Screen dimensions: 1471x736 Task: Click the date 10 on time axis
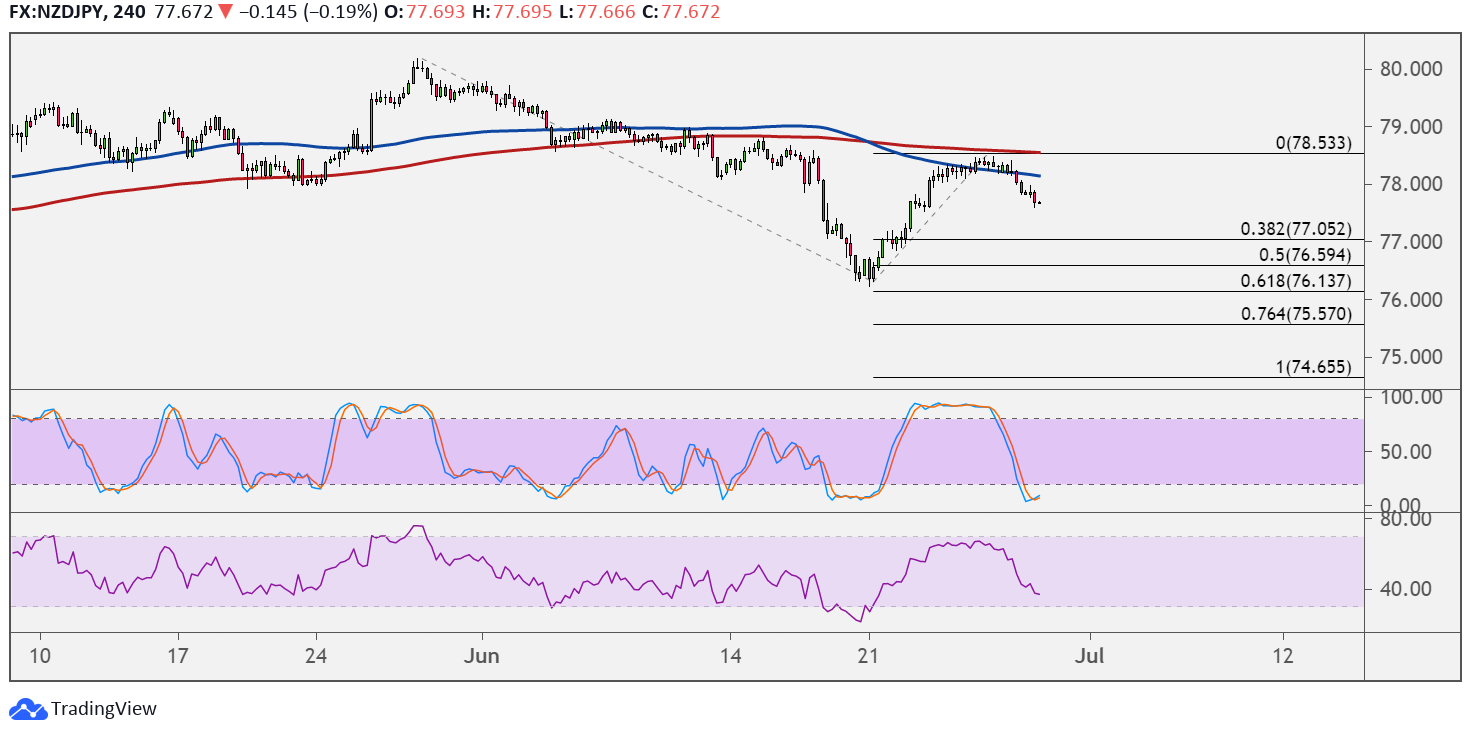(x=41, y=656)
